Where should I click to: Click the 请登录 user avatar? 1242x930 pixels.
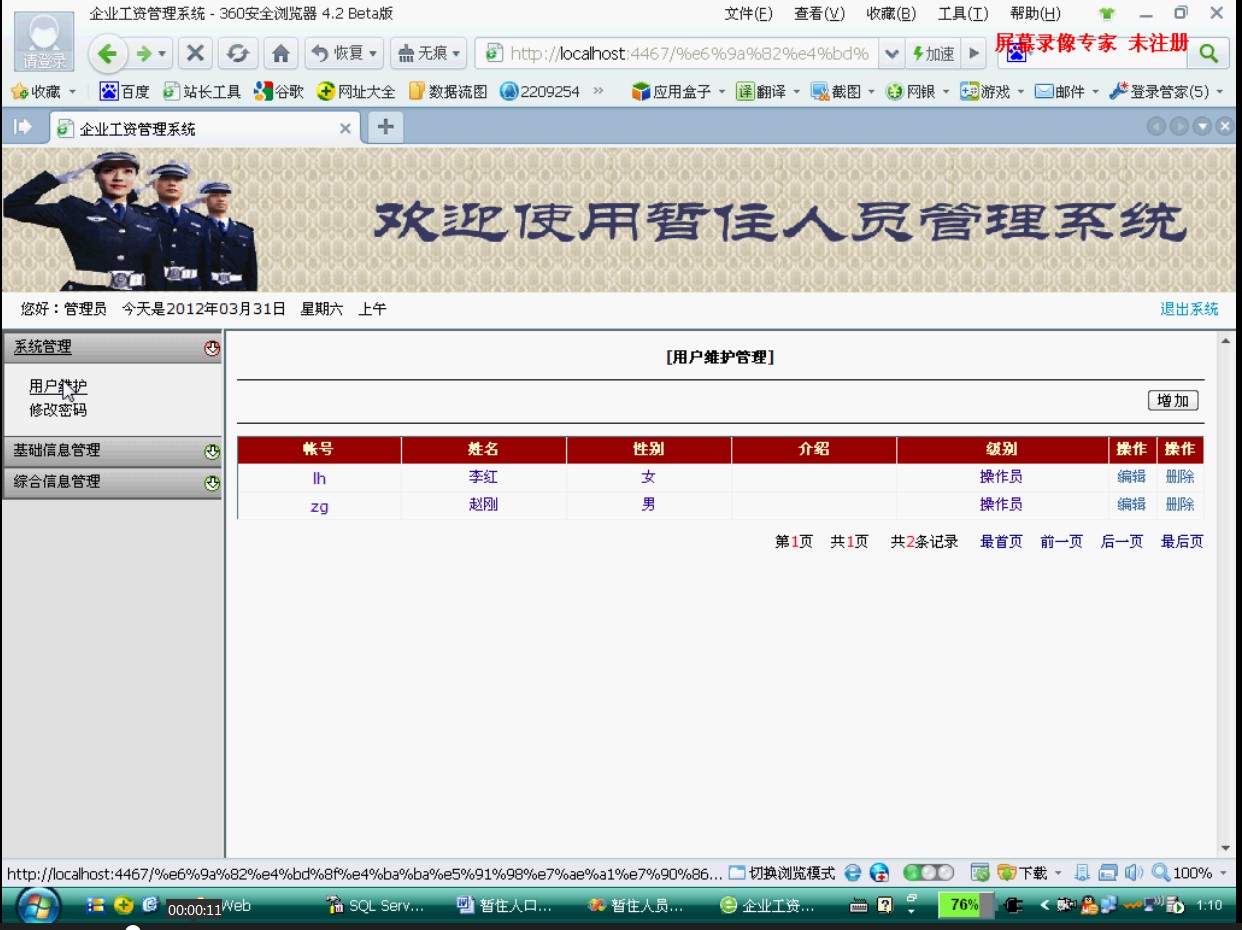44,41
